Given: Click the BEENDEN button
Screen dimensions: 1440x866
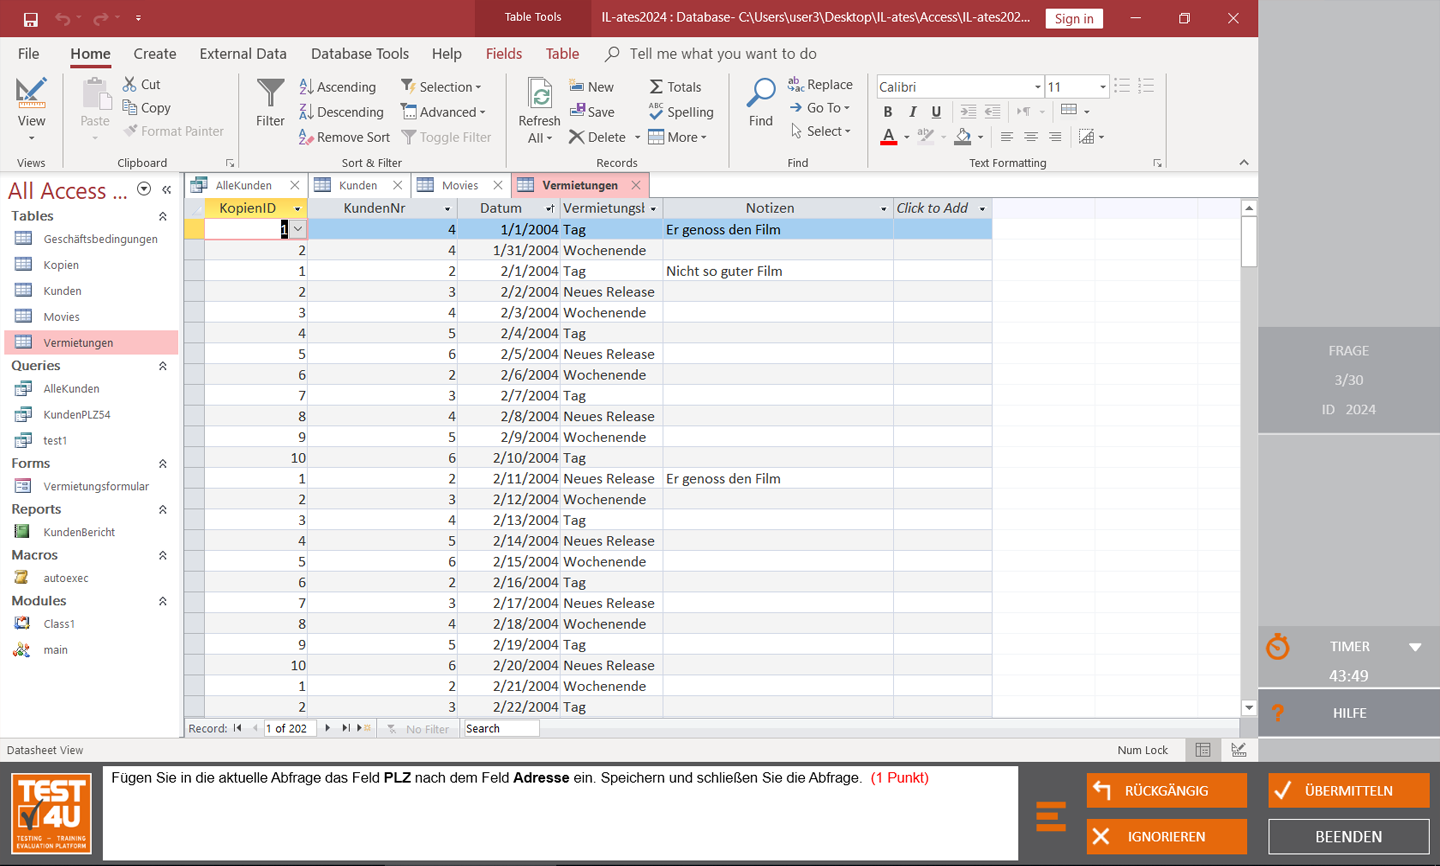Looking at the screenshot, I should (x=1349, y=836).
